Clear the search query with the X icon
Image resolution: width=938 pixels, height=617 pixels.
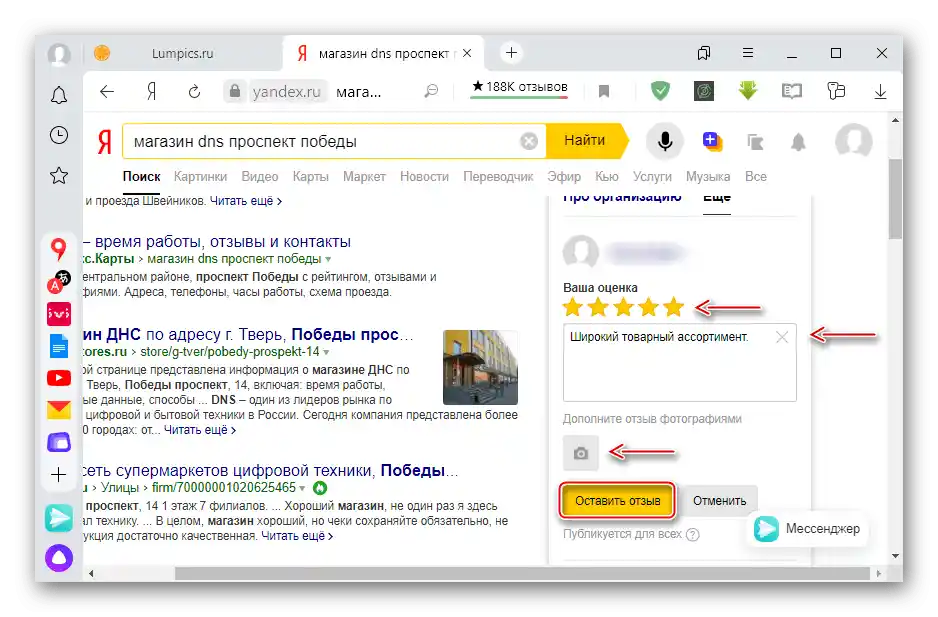[529, 140]
